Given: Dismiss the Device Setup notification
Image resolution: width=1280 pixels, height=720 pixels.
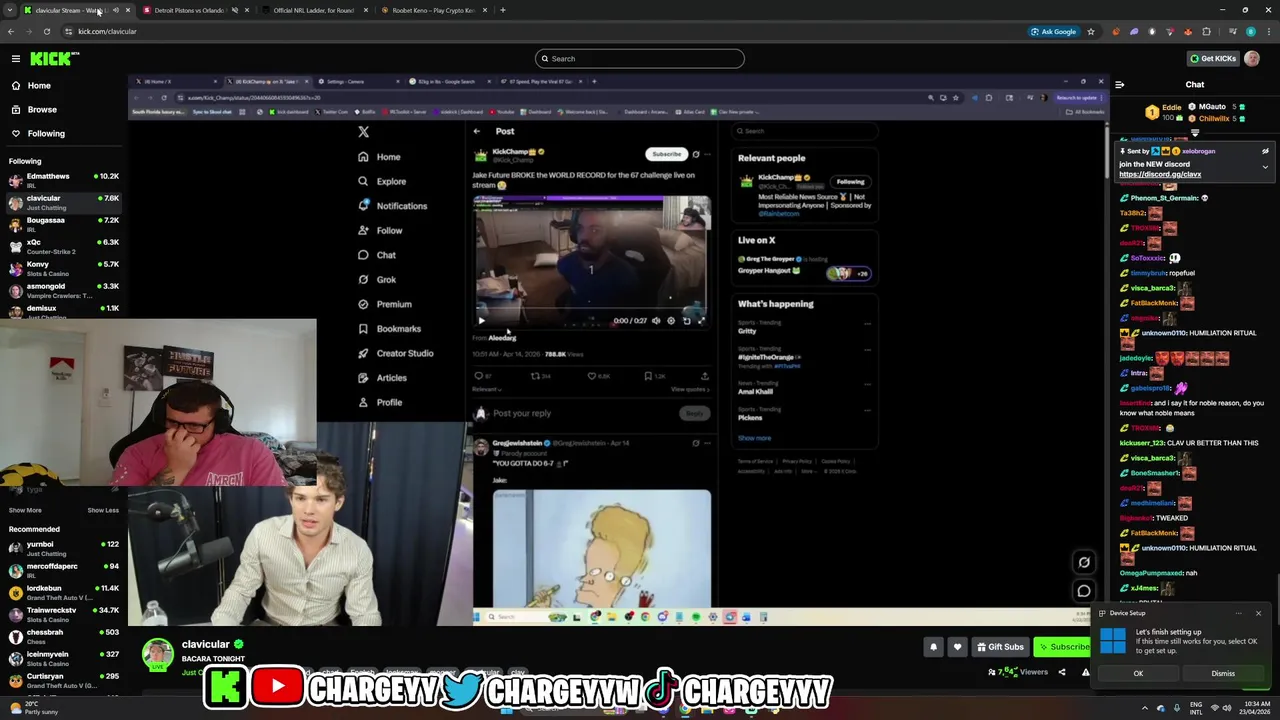Looking at the screenshot, I should coord(1223,673).
